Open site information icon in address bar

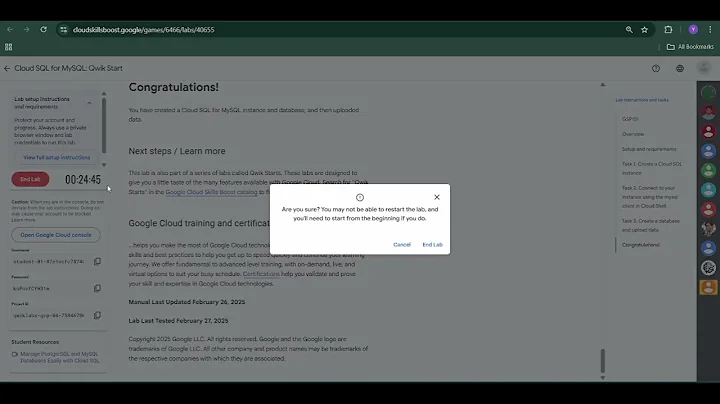[x=63, y=30]
